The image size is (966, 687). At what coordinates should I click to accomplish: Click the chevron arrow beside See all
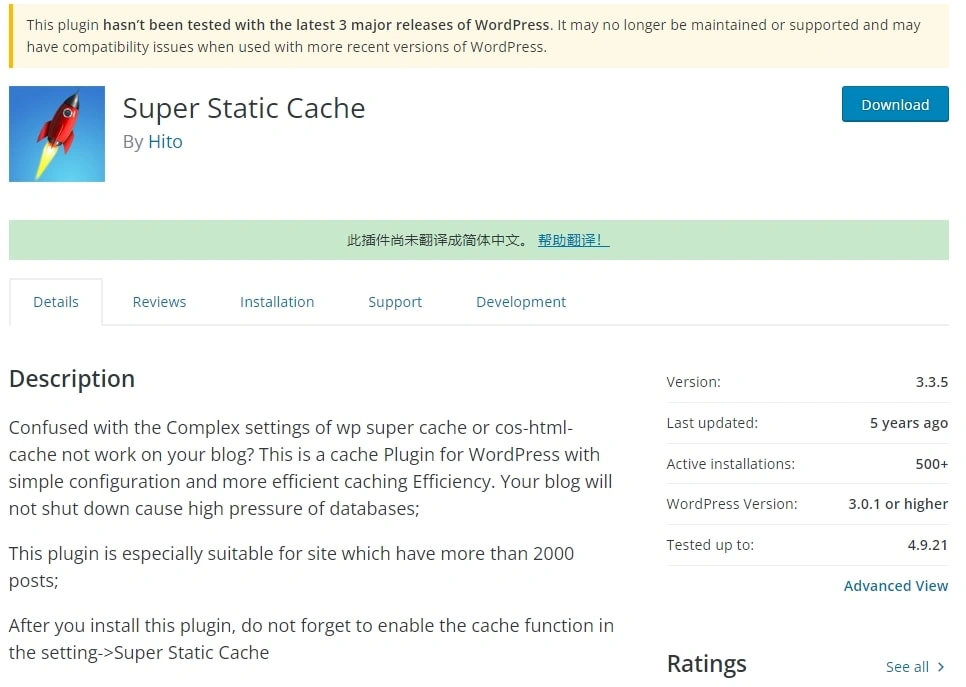[x=941, y=667]
